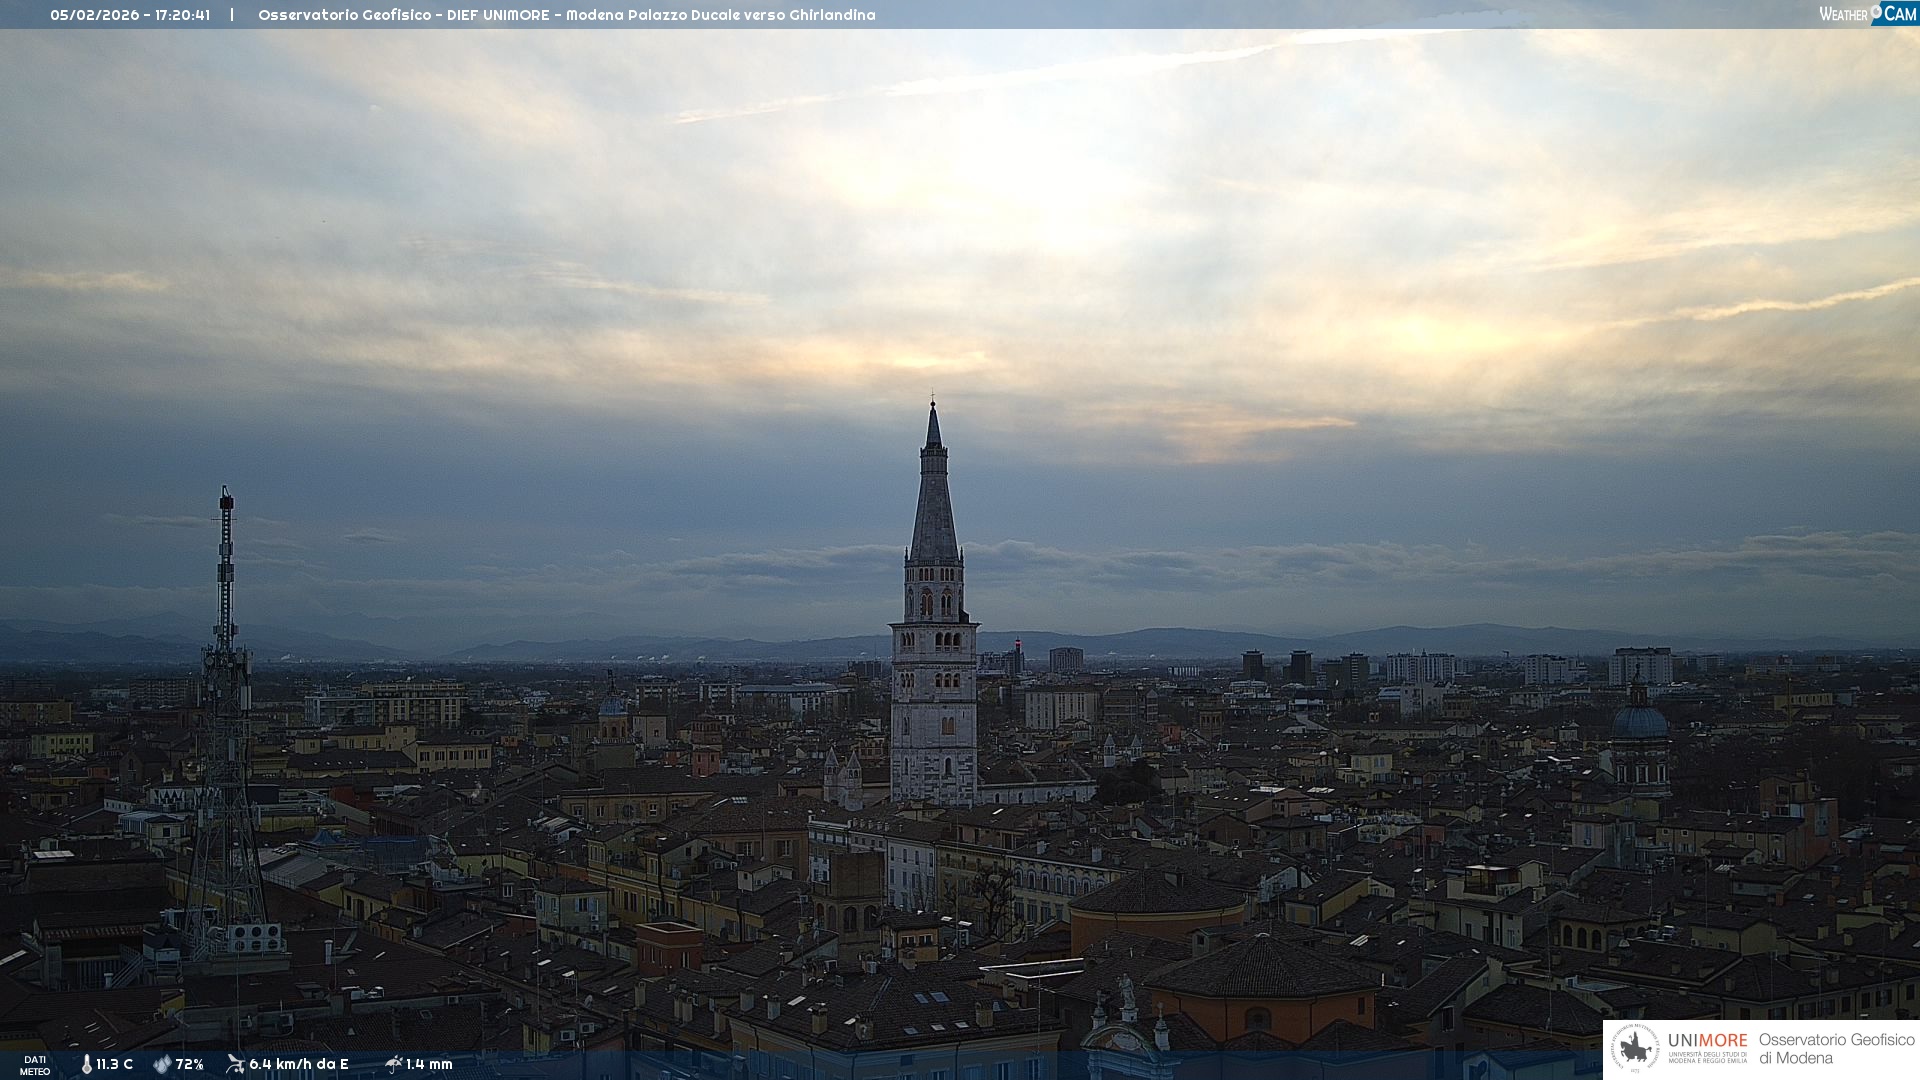Click the Osservatorio Geofisico camera title text
Image resolution: width=1920 pixels, height=1080 pixels.
(x=566, y=15)
